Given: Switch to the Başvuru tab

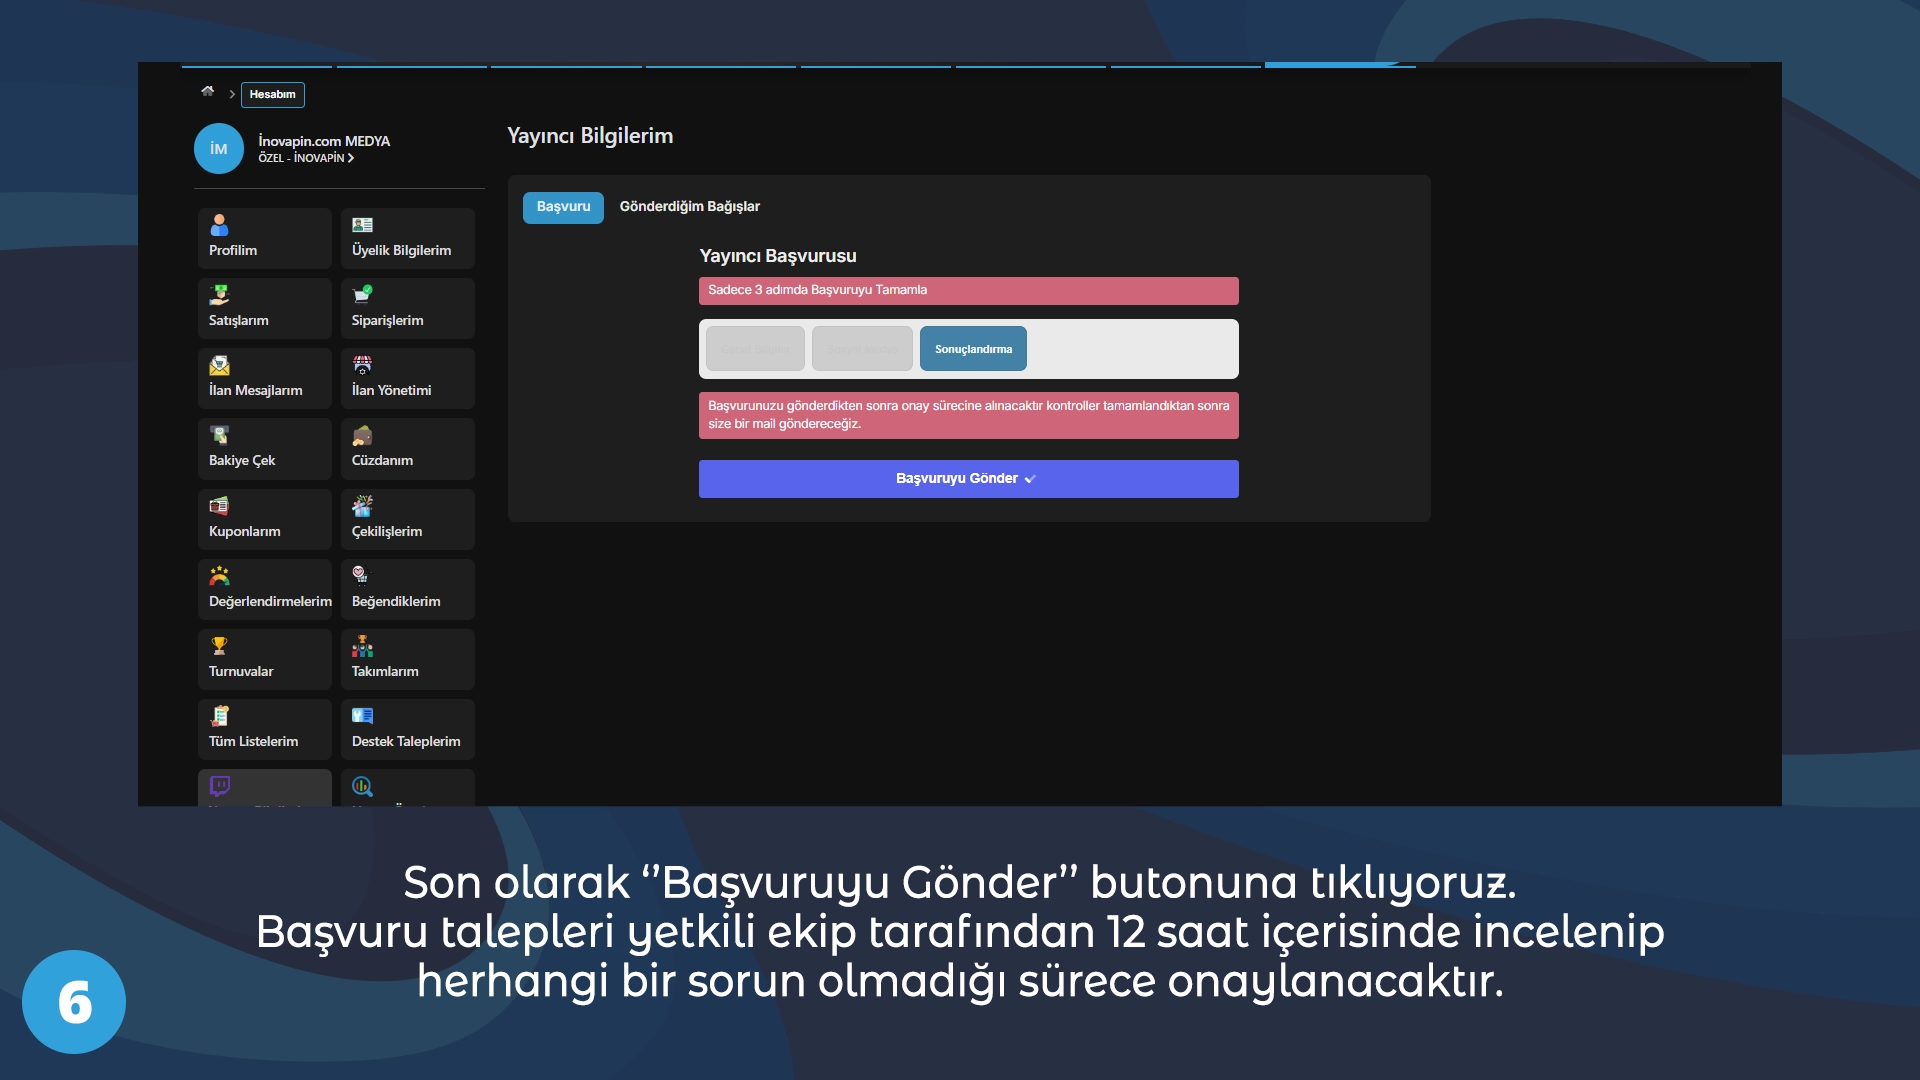Looking at the screenshot, I should coord(562,207).
